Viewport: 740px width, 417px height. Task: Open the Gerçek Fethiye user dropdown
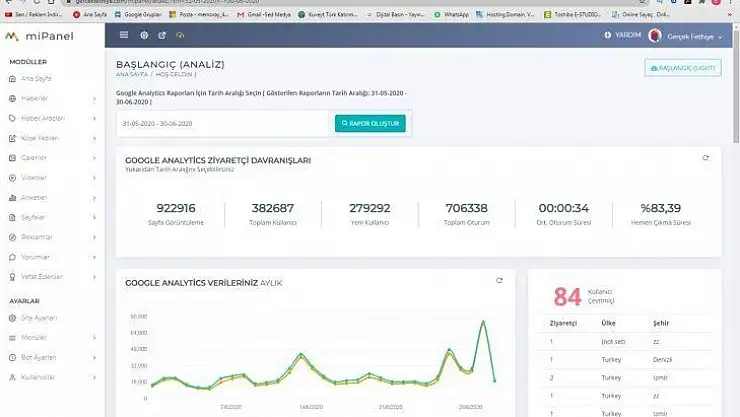[x=694, y=36]
